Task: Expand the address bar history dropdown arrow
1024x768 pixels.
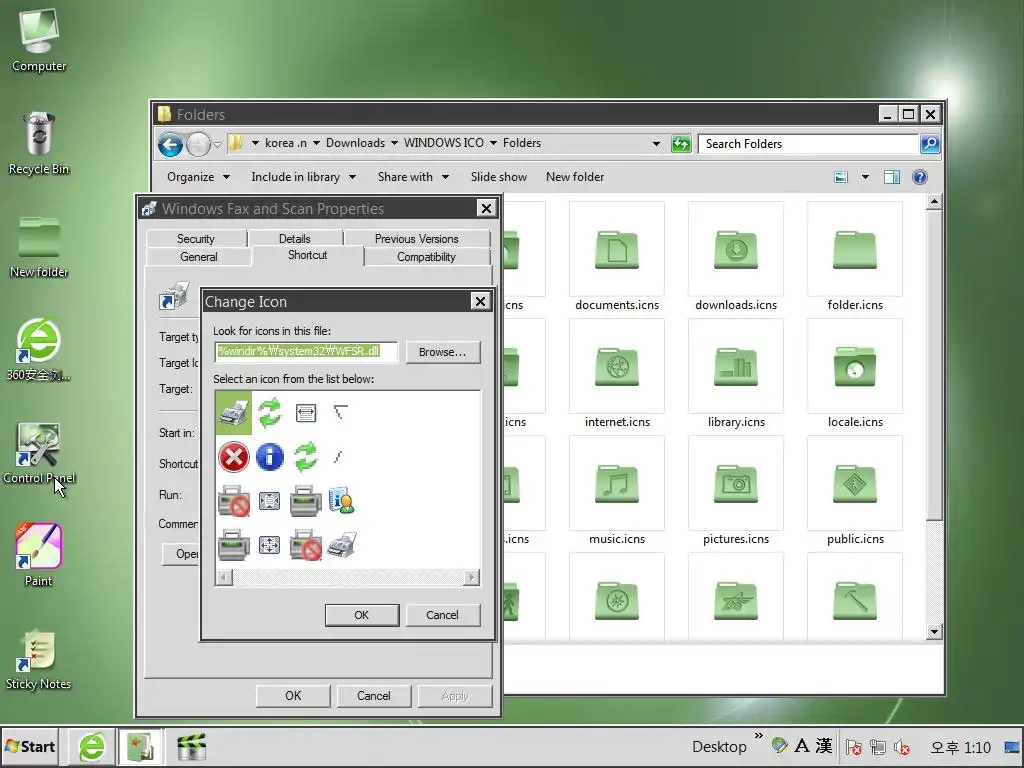Action: [656, 144]
